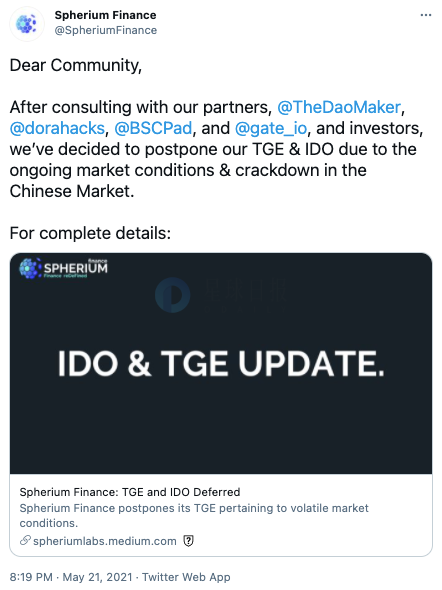The image size is (442, 590).
Task: Click the Spherium Finance profile avatar
Action: tap(27, 24)
